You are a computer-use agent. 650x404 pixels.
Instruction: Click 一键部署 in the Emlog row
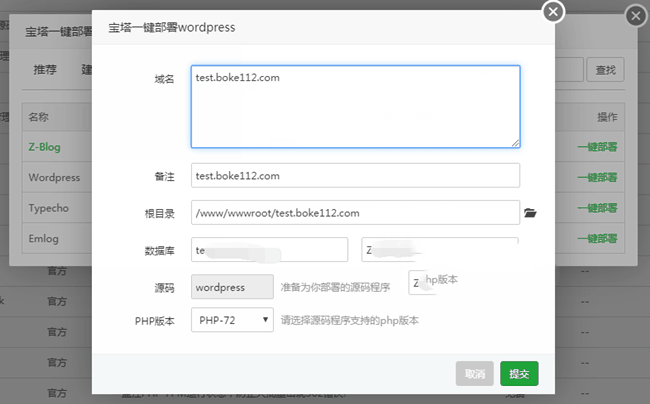point(597,239)
